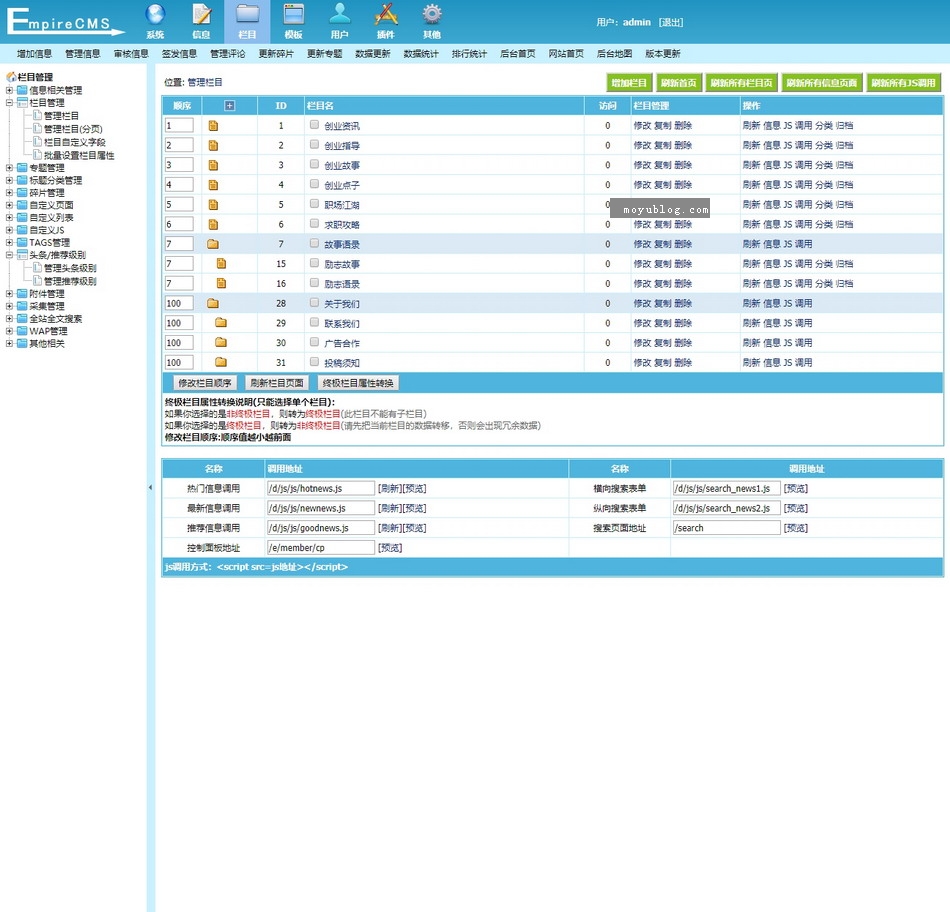Screen dimensions: 950x912
Task: Click the folder icon for 关于我们 row
Action: pos(213,303)
